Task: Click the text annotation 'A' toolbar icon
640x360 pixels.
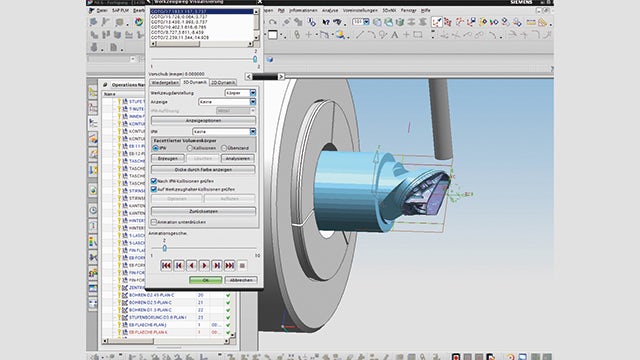Action: coord(395,35)
